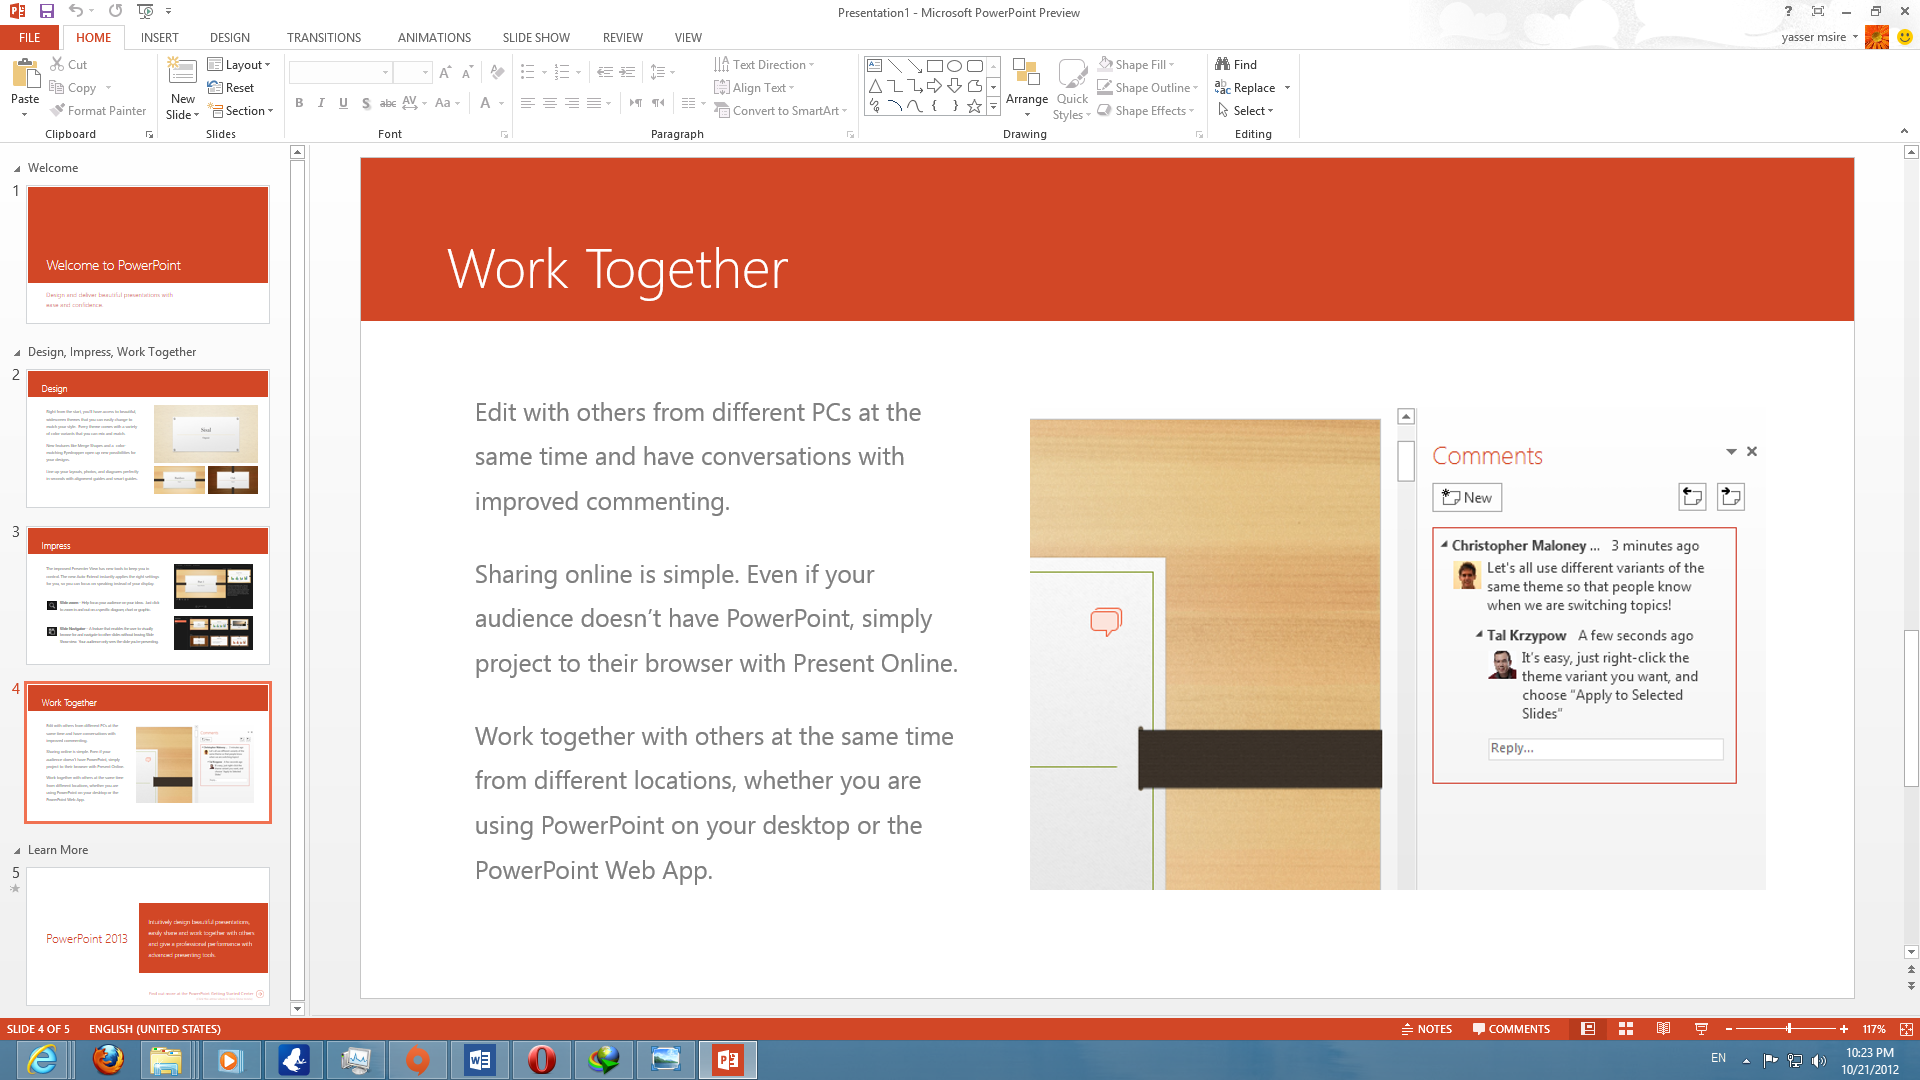
Task: Click Convert to SmartArt
Action: pos(780,110)
